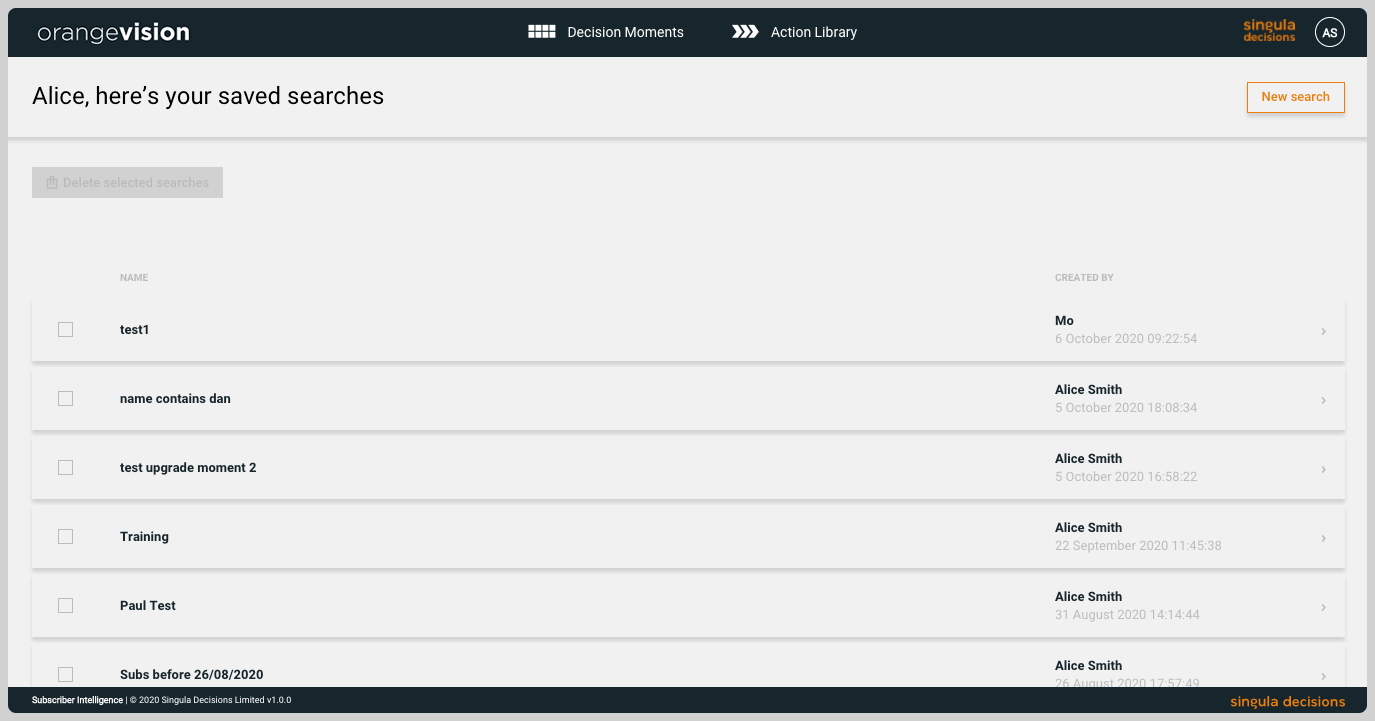Check the test upgrade moment 2 row
Screen dimensions: 1375x721
point(65,468)
